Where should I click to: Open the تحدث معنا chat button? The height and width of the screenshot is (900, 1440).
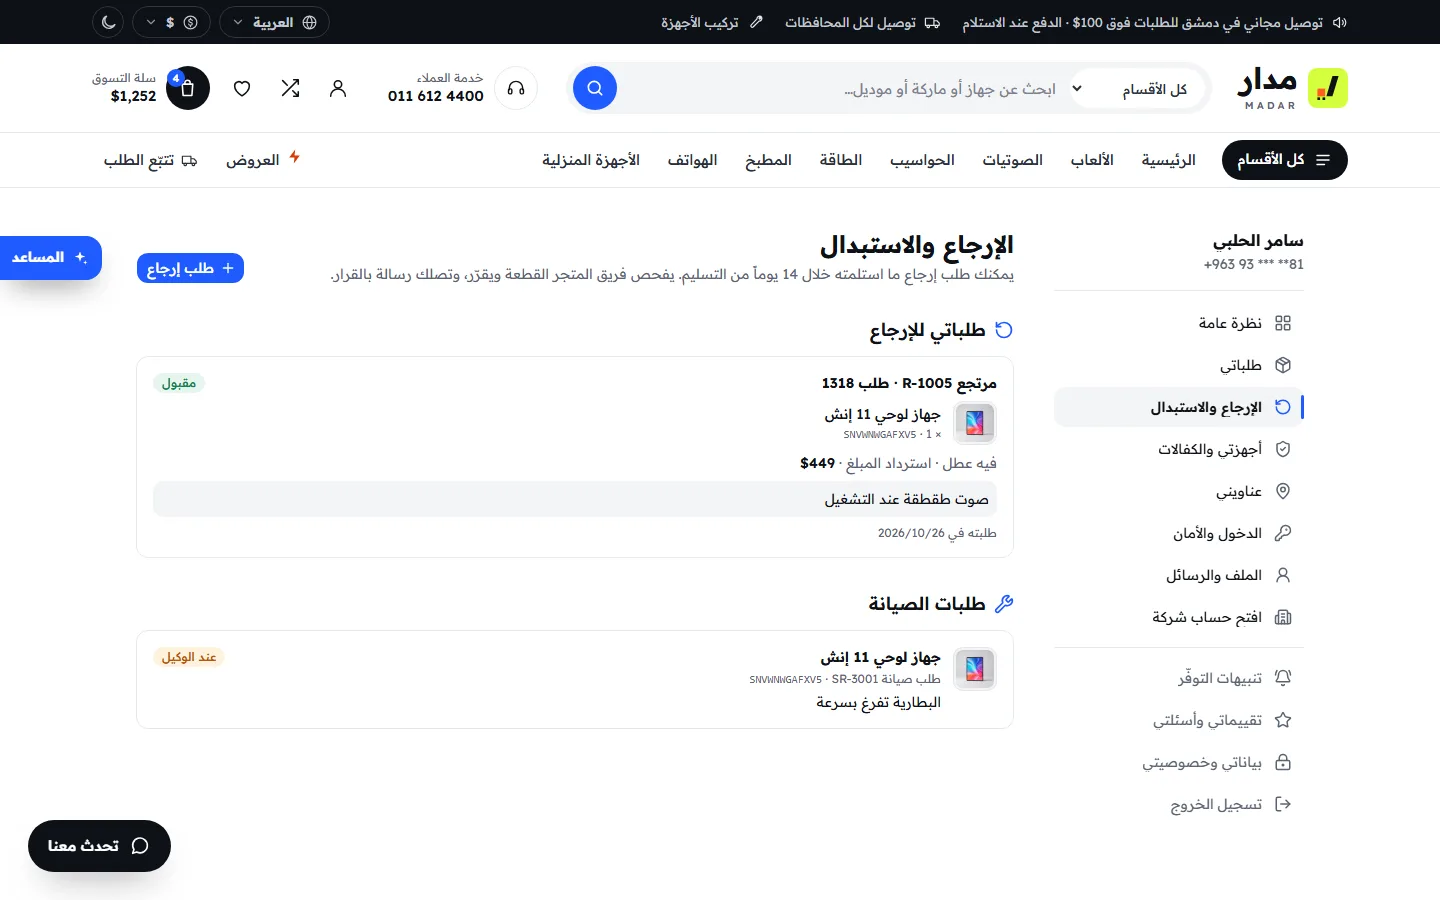99,846
